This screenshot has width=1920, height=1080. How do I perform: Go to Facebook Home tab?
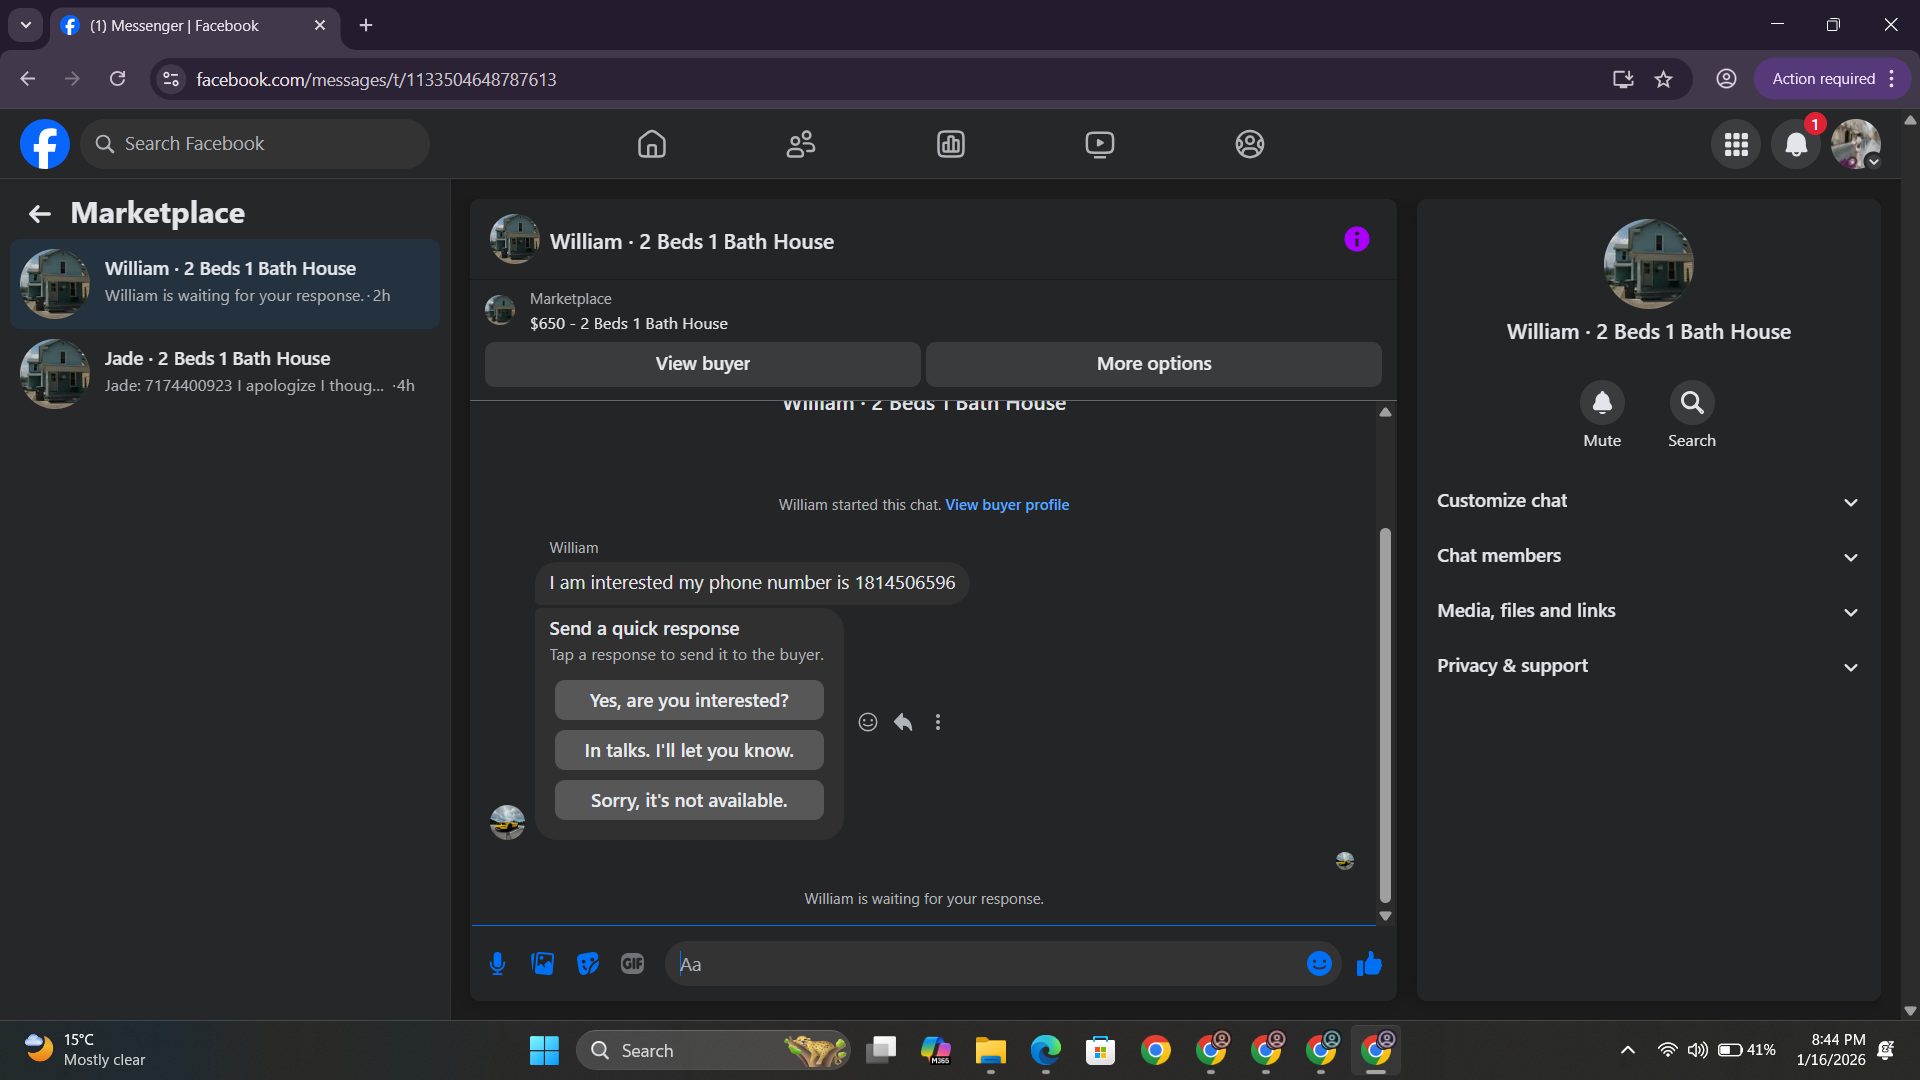pyautogui.click(x=651, y=144)
